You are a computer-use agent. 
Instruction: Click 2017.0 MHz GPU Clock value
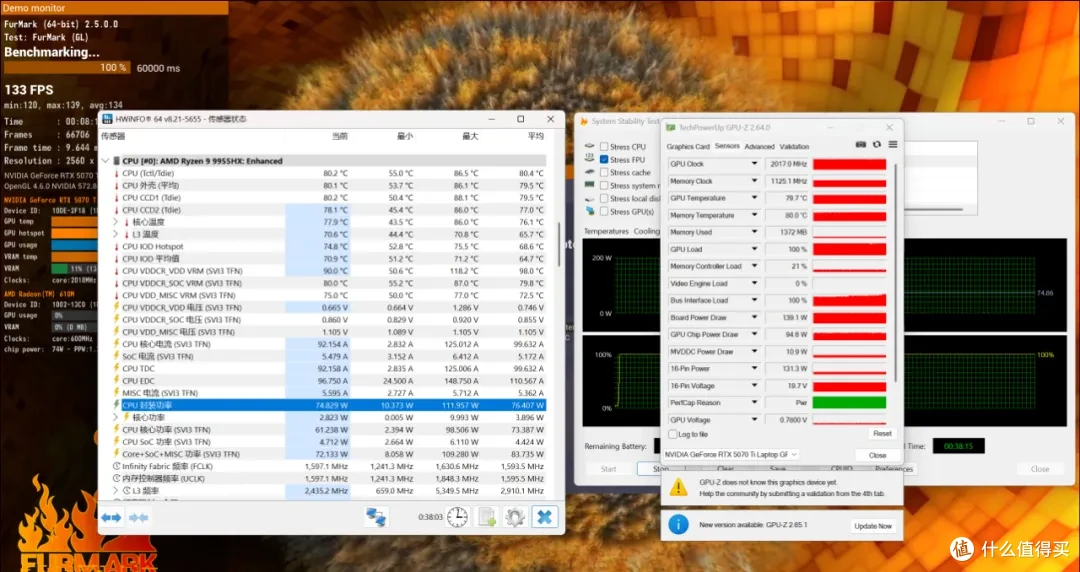(x=790, y=164)
